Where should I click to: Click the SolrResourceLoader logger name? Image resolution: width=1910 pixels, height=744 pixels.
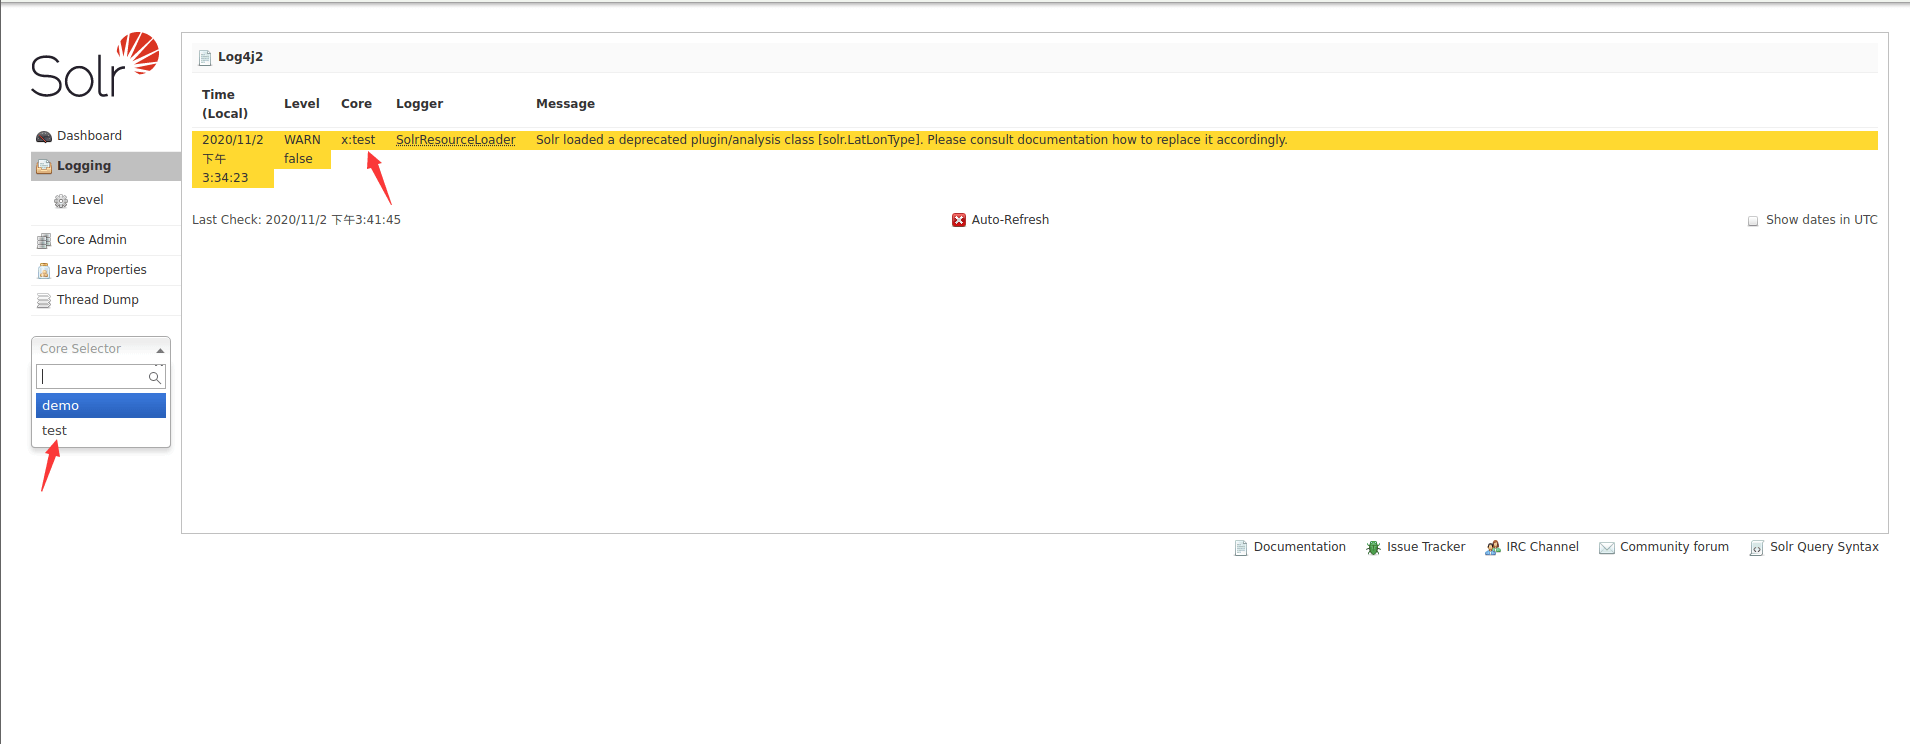click(455, 140)
